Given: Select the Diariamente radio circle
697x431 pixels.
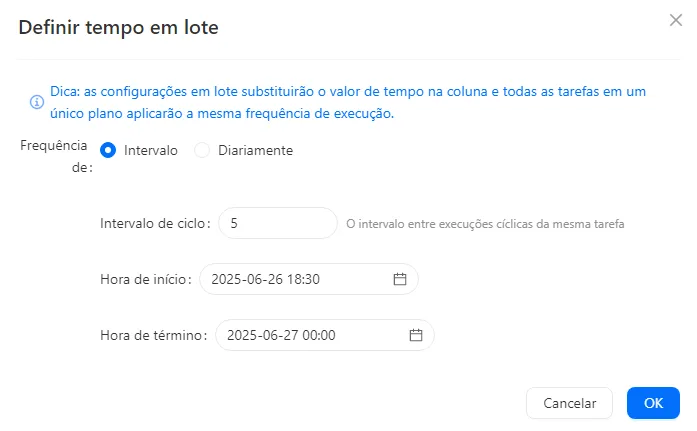Looking at the screenshot, I should (x=202, y=150).
